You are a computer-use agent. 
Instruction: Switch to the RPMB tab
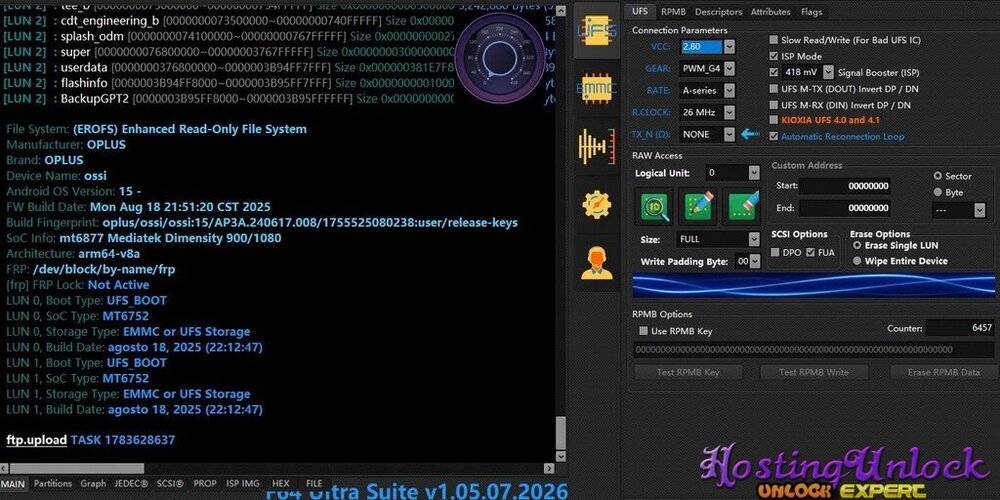click(x=673, y=11)
